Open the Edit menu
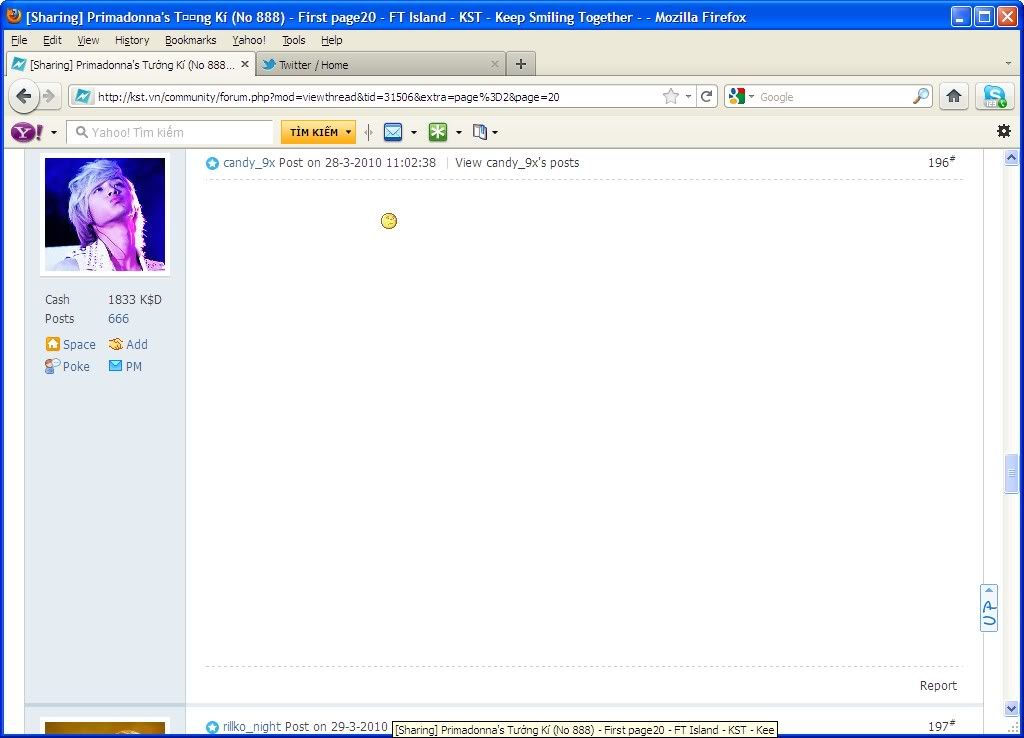 [52, 40]
